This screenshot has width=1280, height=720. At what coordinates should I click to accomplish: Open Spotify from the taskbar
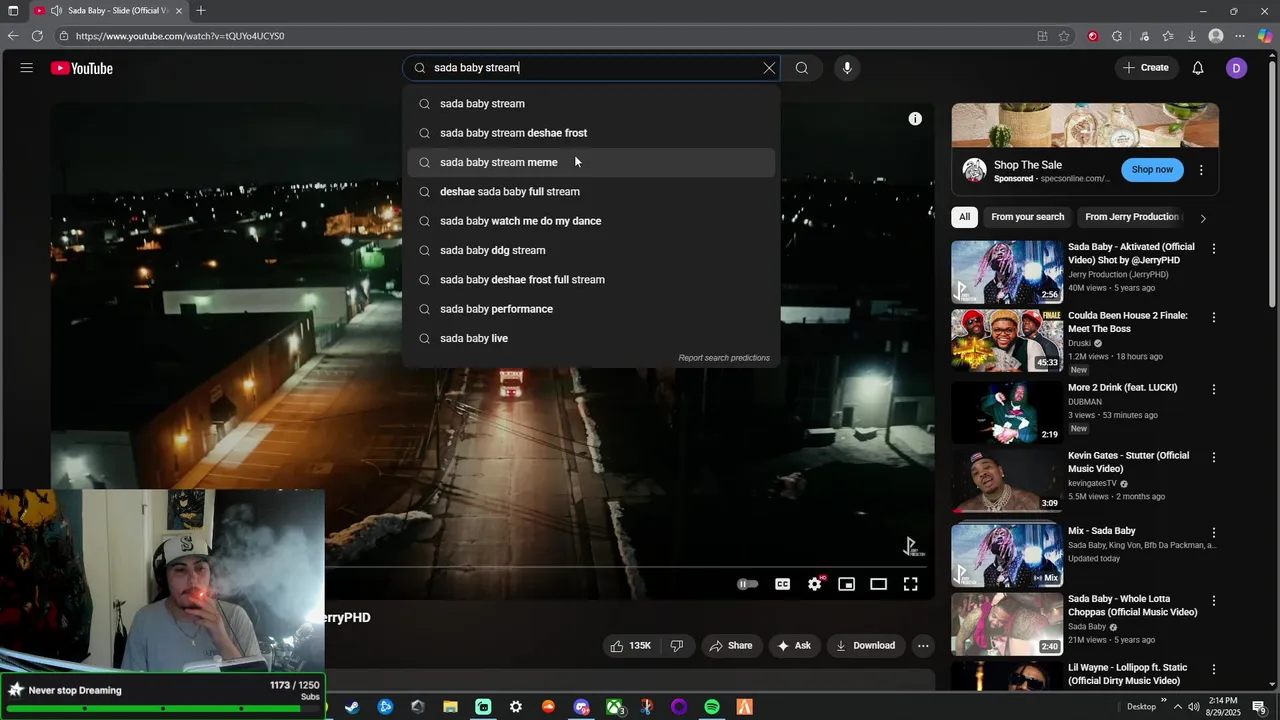click(712, 707)
